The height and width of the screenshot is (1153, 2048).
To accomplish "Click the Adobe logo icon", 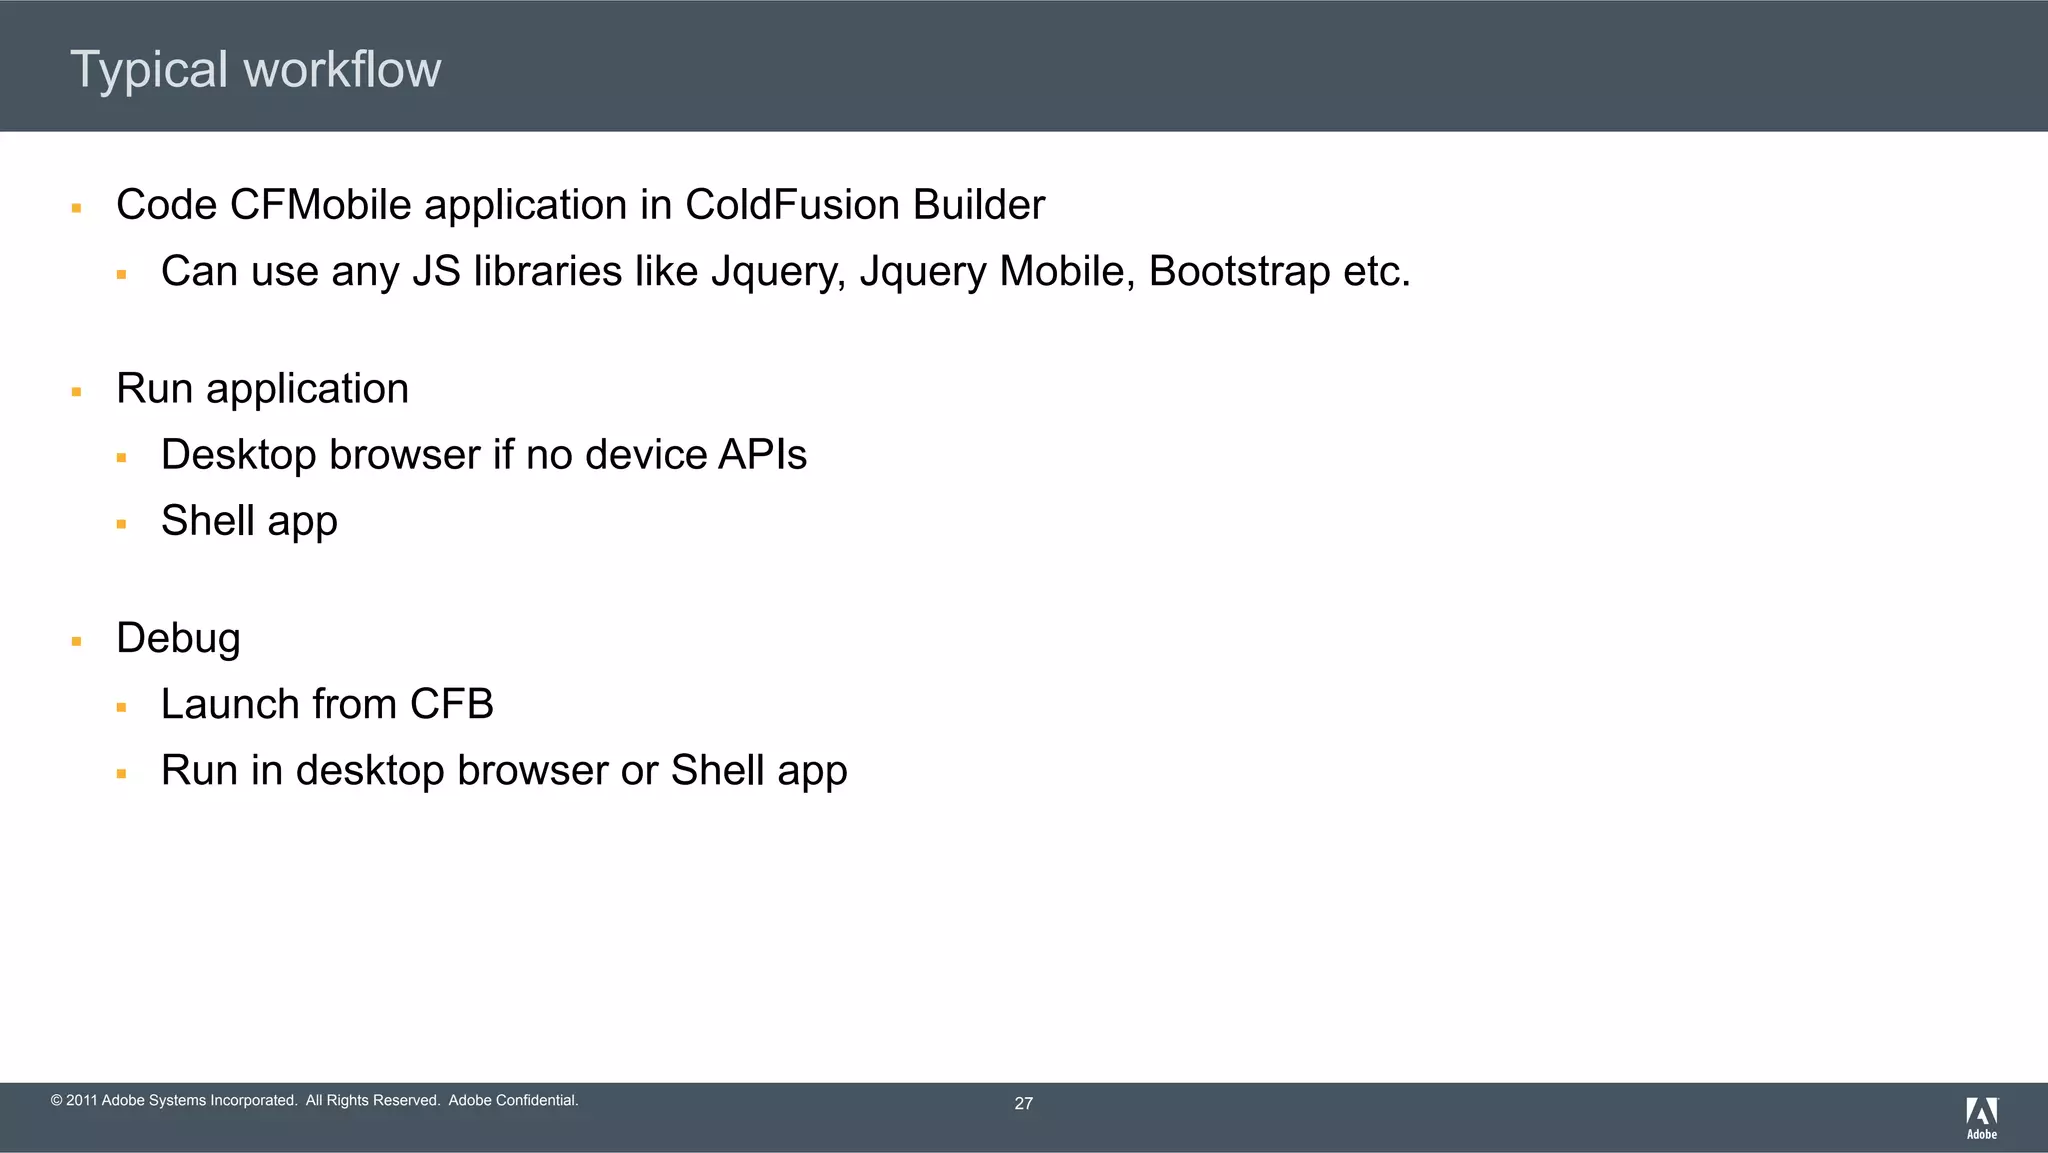I will click(x=1981, y=1117).
